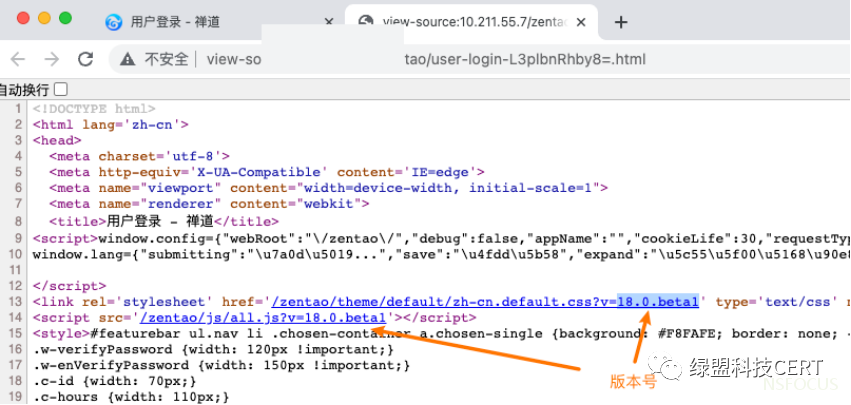Click the window.config script line
This screenshot has height=405, width=851.
pos(441,238)
